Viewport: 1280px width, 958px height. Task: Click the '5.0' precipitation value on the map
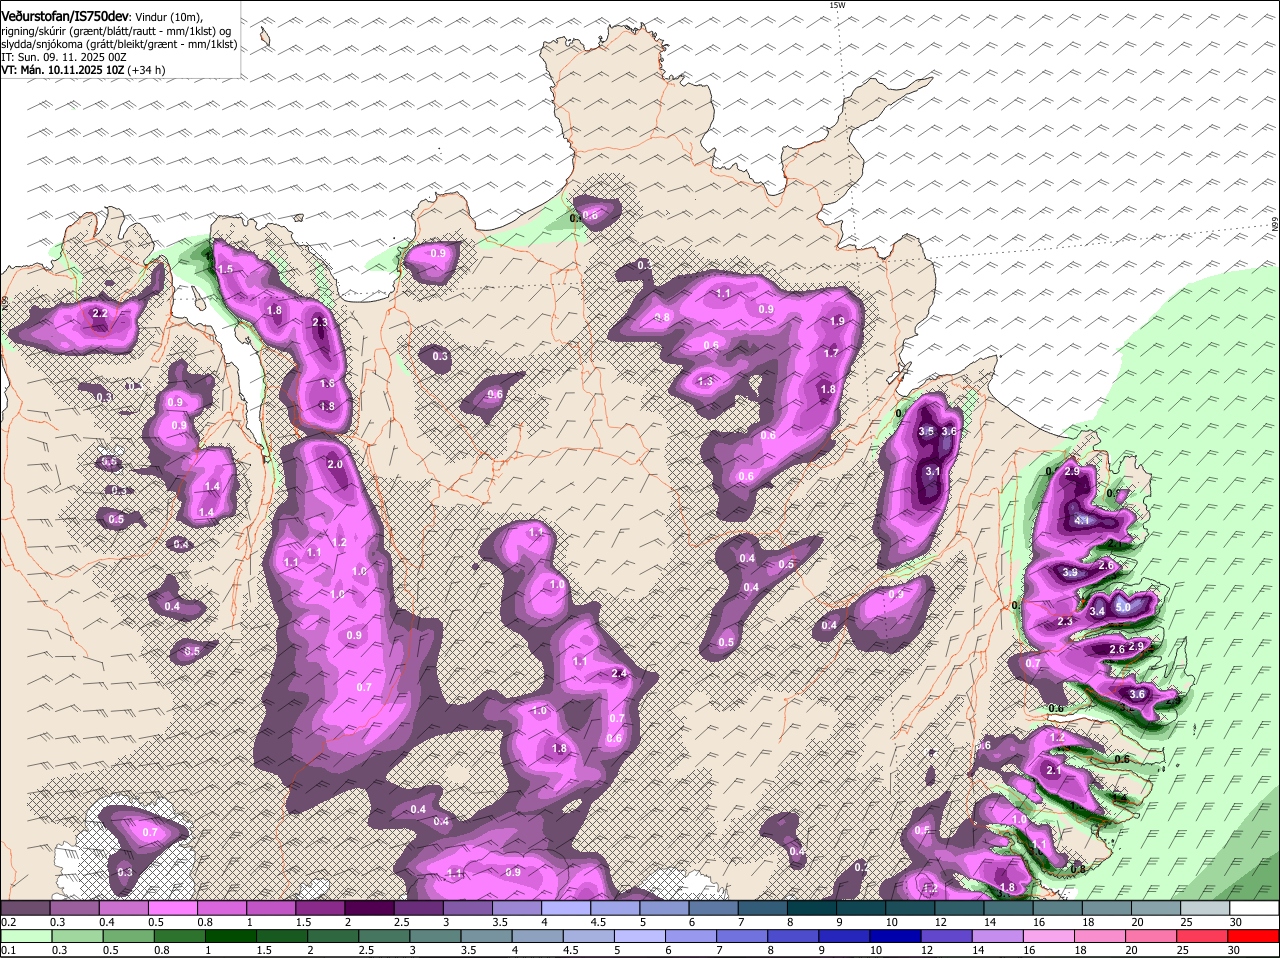pyautogui.click(x=1122, y=607)
